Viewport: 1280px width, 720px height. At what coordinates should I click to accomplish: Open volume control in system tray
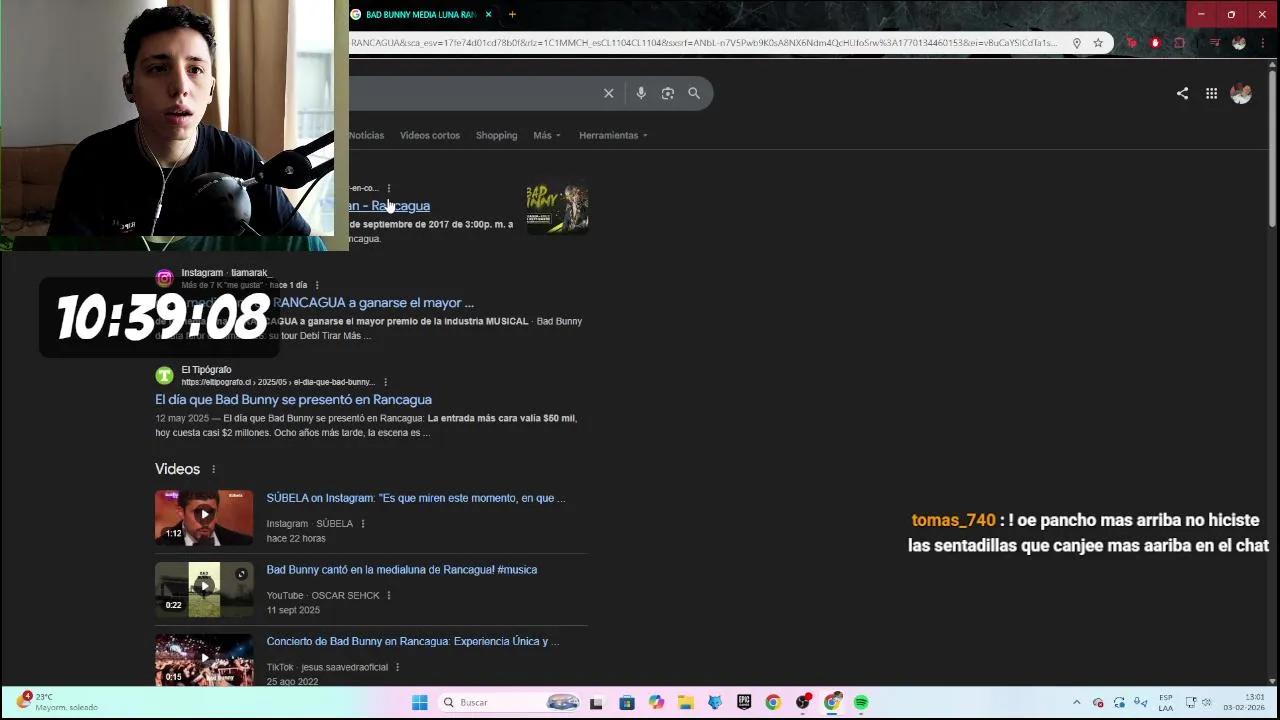click(1207, 702)
